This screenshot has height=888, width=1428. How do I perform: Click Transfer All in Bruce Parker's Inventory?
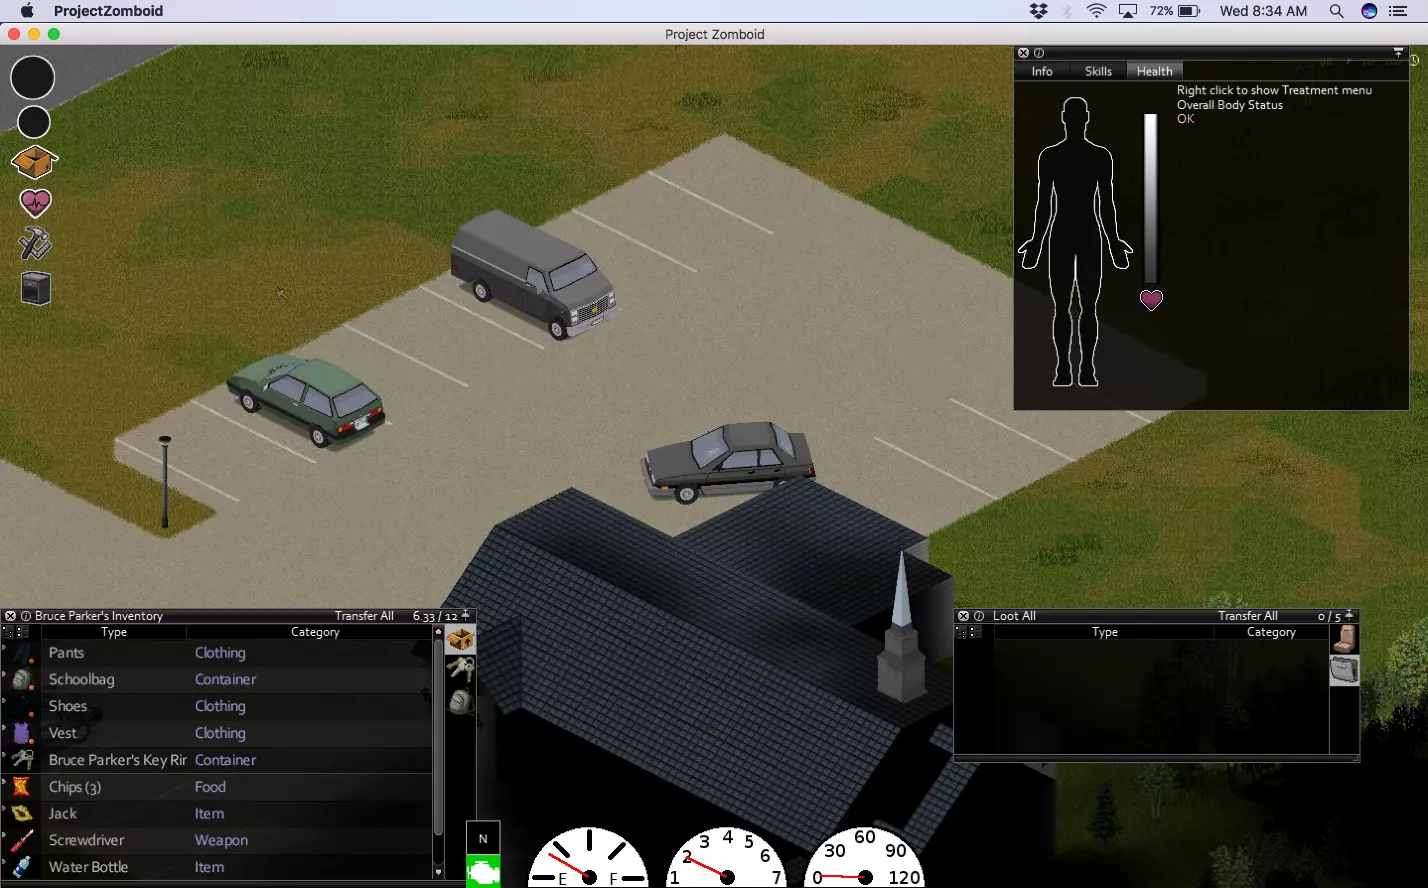coord(364,616)
